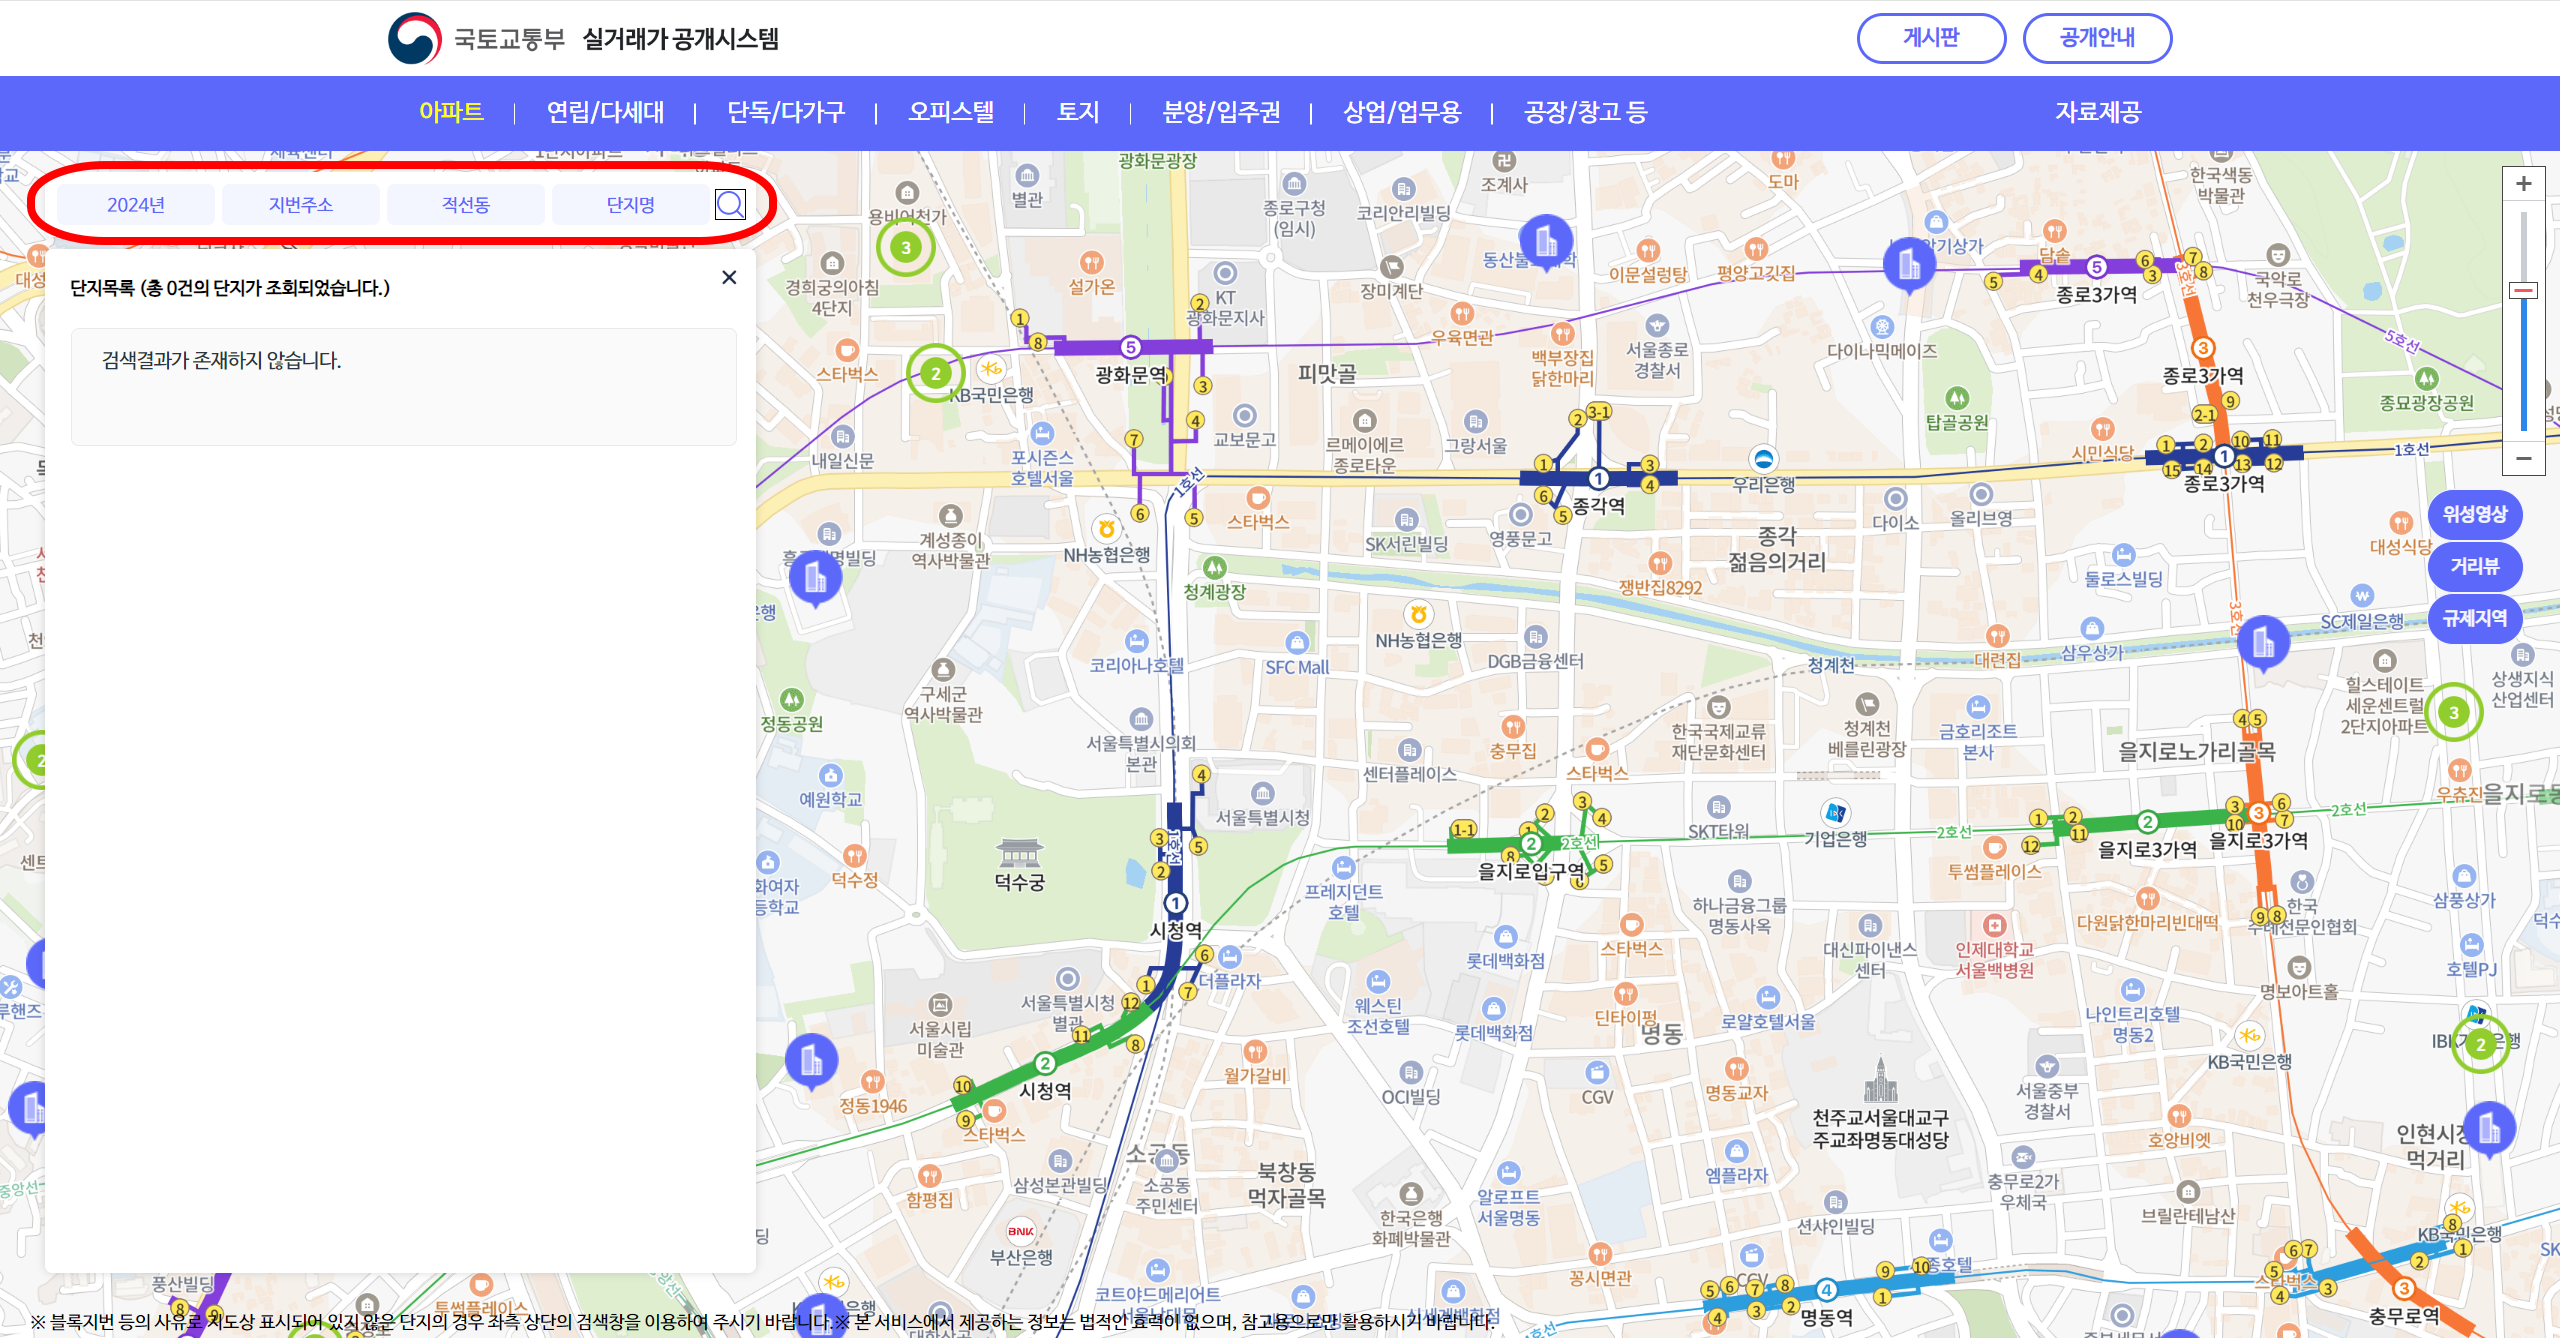The width and height of the screenshot is (2560, 1338).
Task: Click the map zoom level slider
Action: click(x=2523, y=291)
